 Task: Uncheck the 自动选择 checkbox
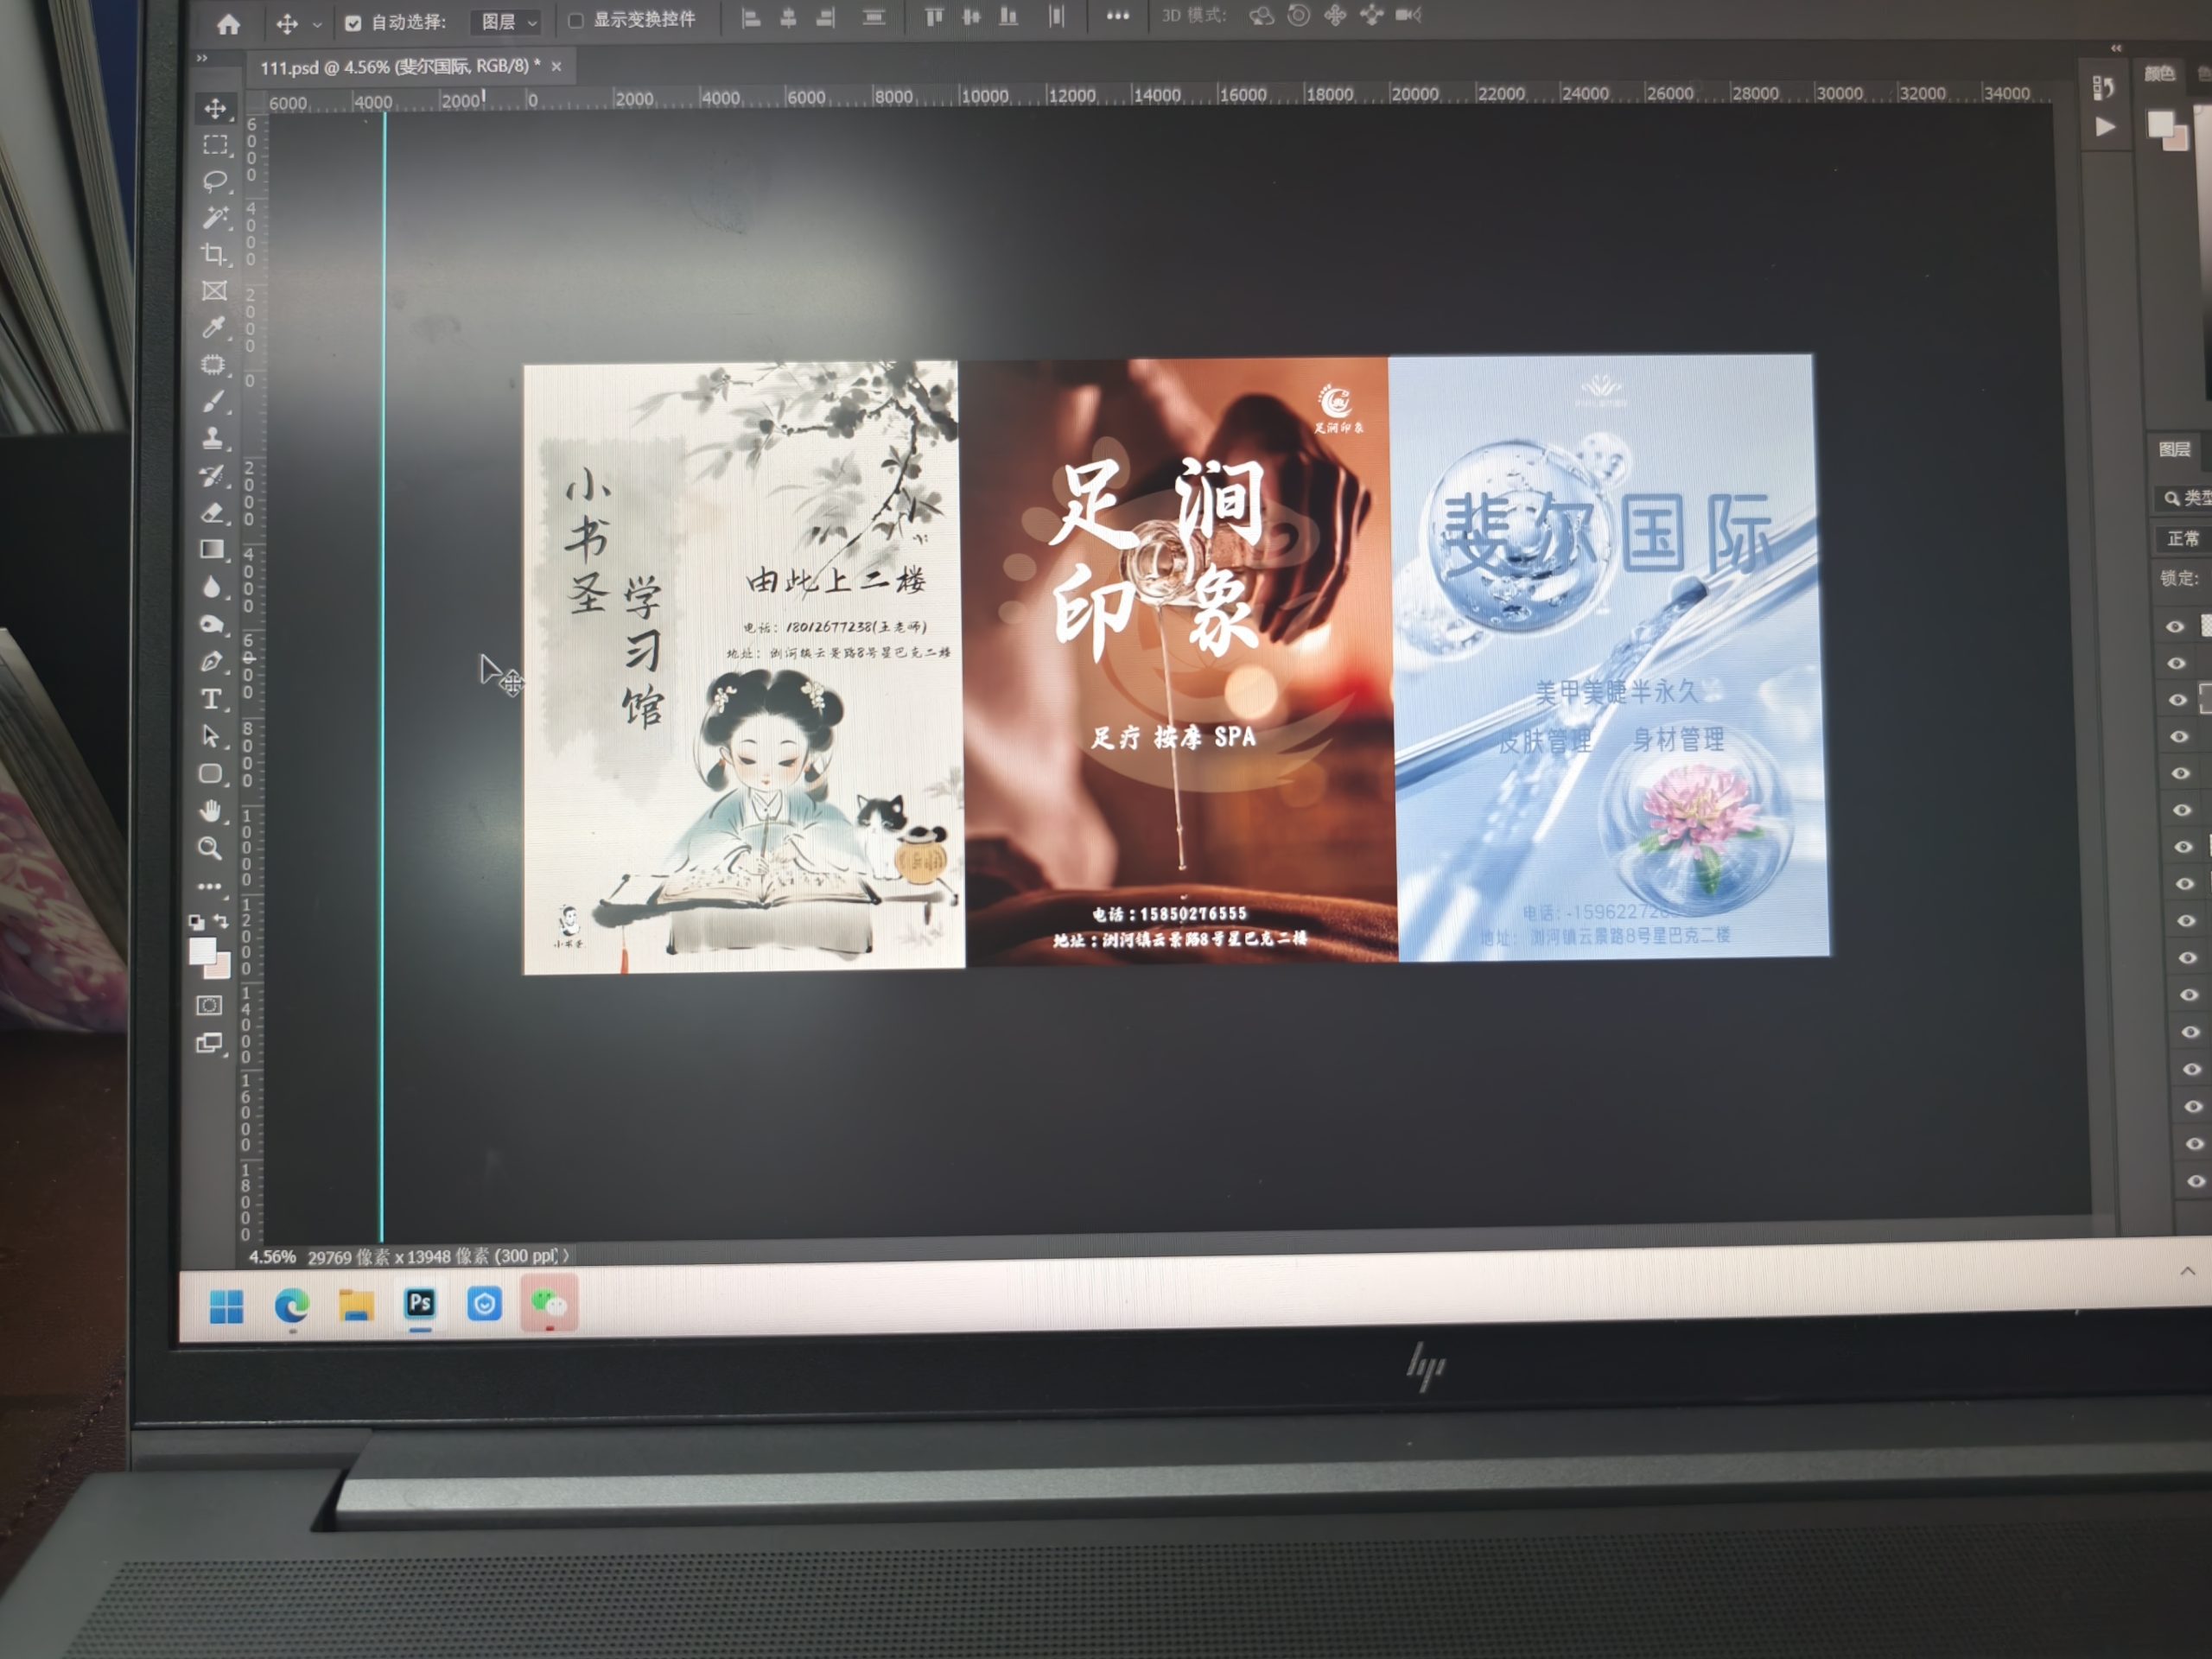click(x=353, y=23)
